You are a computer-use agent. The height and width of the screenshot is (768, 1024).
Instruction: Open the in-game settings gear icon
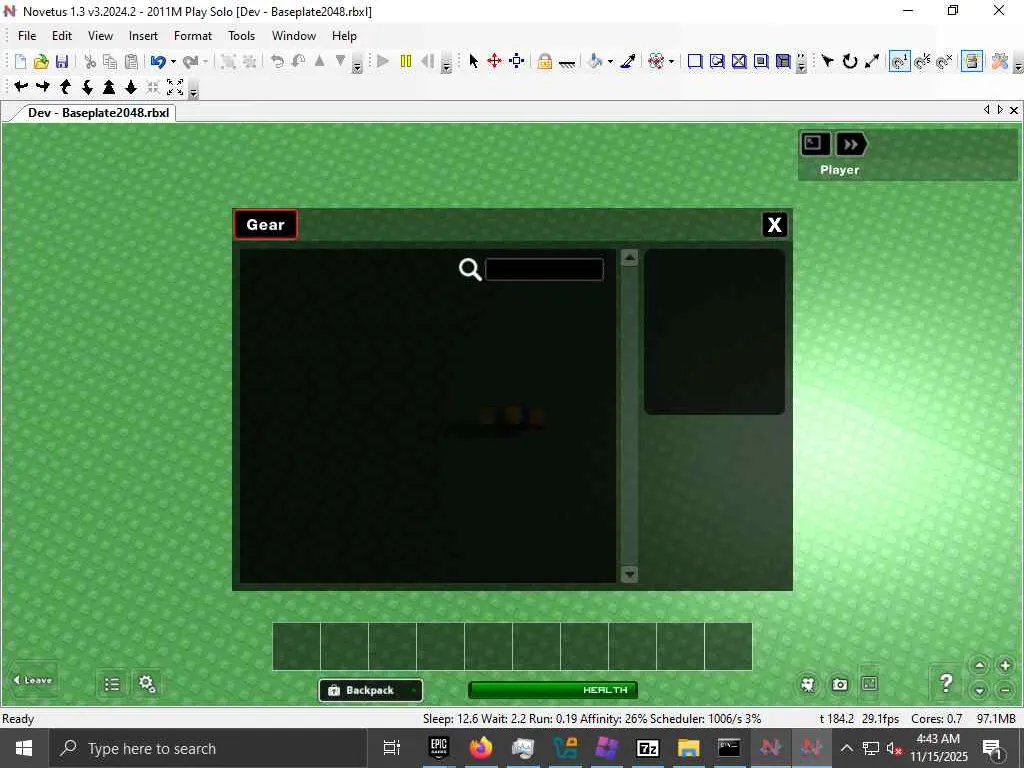coord(147,684)
